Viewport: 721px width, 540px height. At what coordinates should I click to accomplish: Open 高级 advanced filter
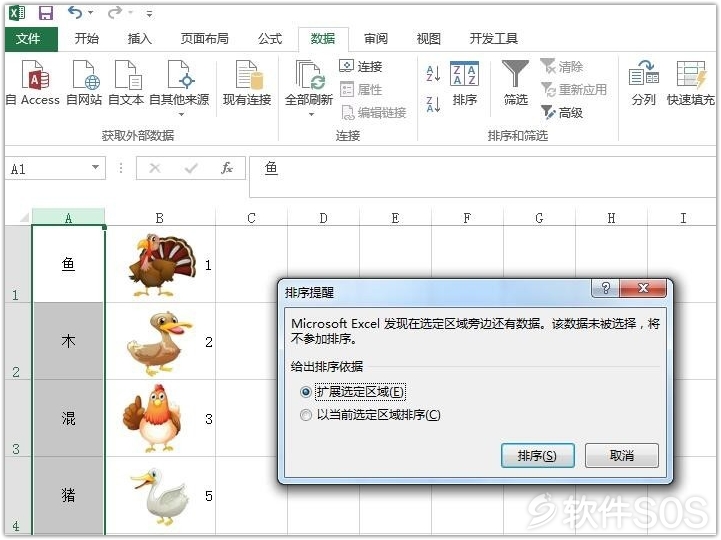pyautogui.click(x=561, y=112)
